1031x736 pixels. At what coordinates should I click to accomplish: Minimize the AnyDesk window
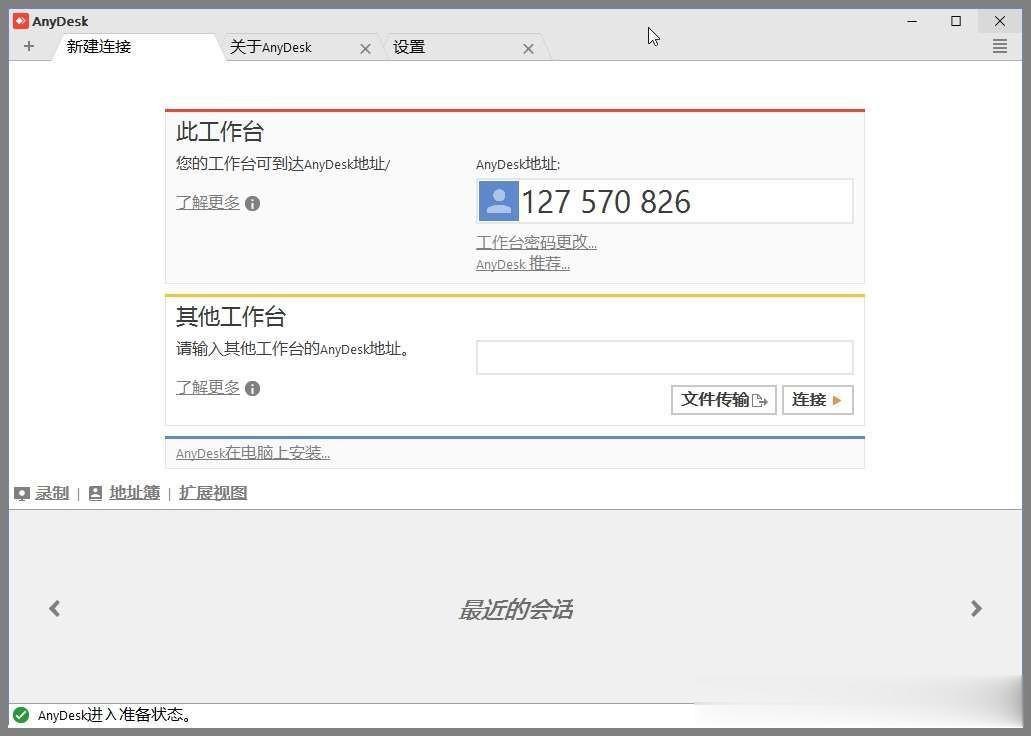[912, 21]
